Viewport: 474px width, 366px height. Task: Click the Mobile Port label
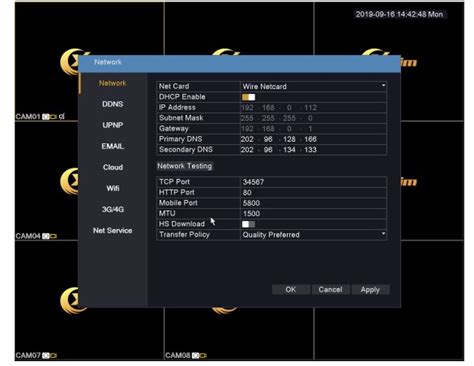pyautogui.click(x=178, y=203)
